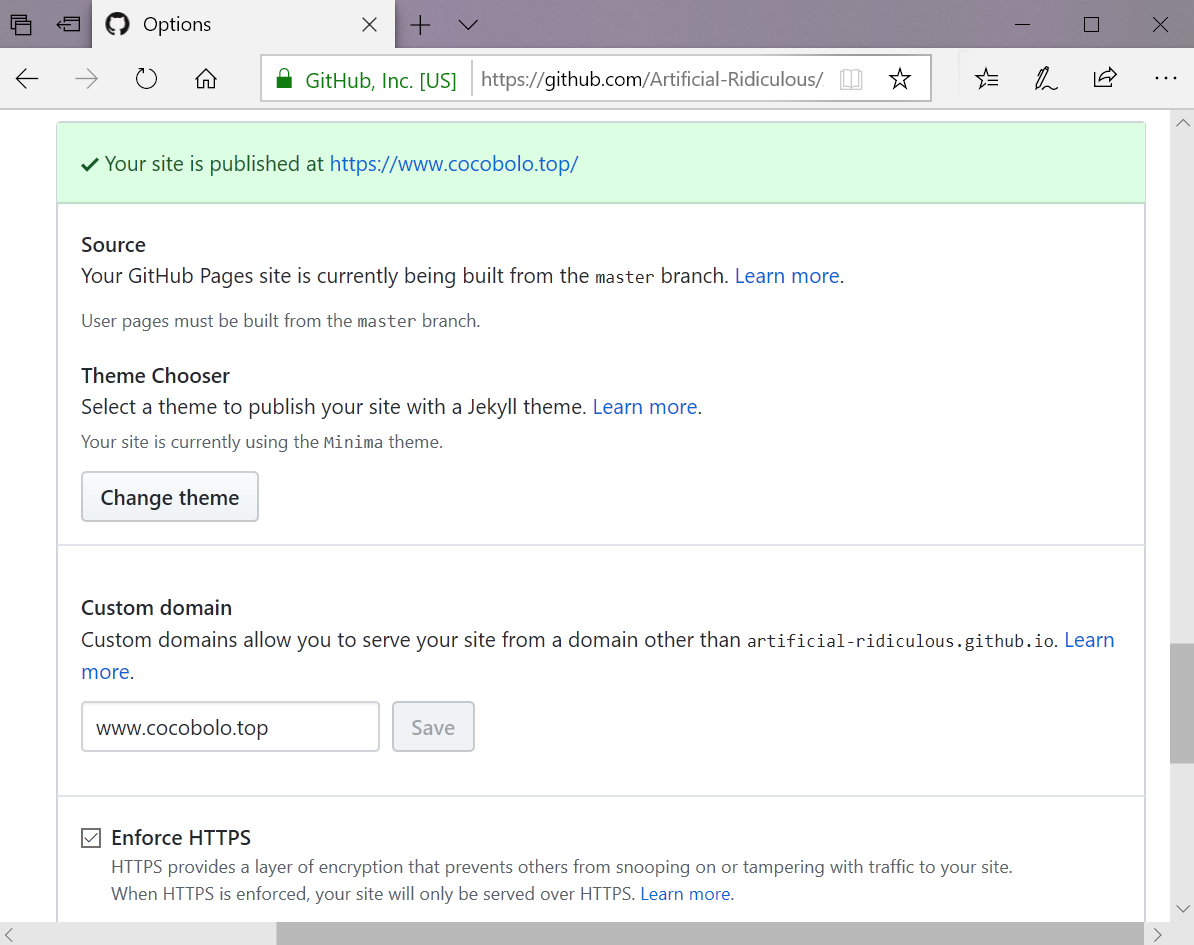
Task: Expand tab previews chevron
Action: coord(468,25)
